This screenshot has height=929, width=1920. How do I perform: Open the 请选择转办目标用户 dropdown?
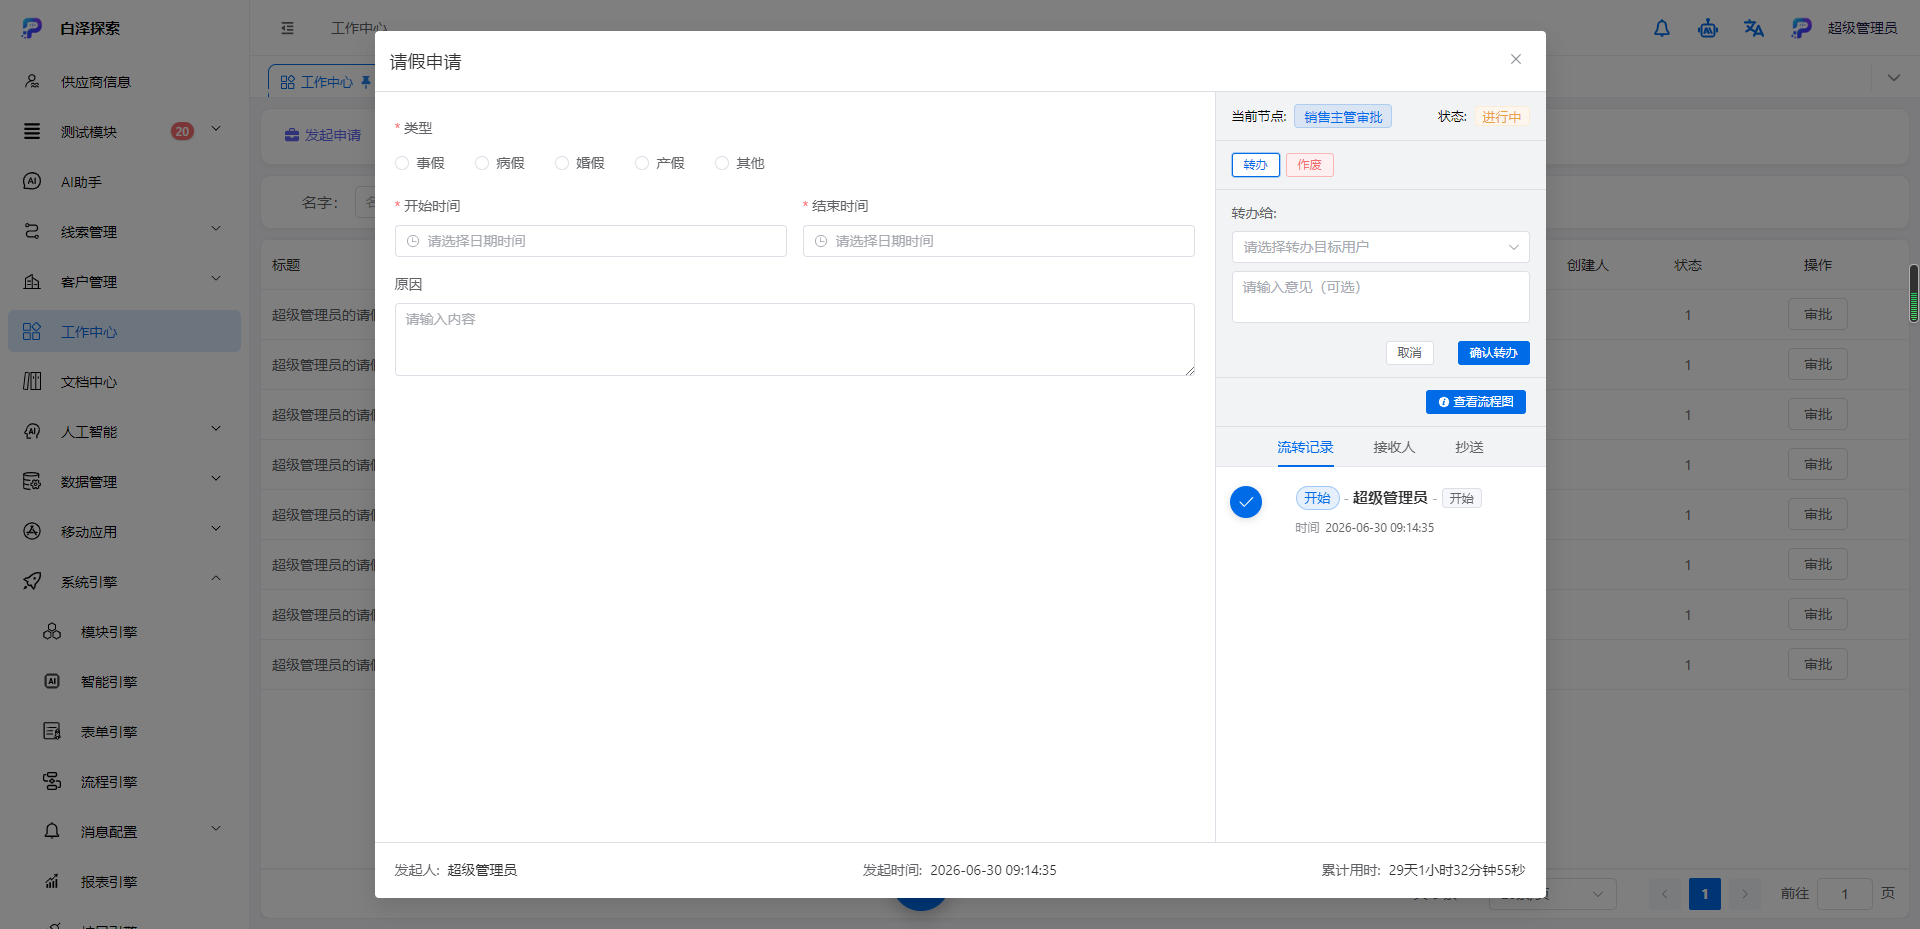coord(1380,247)
